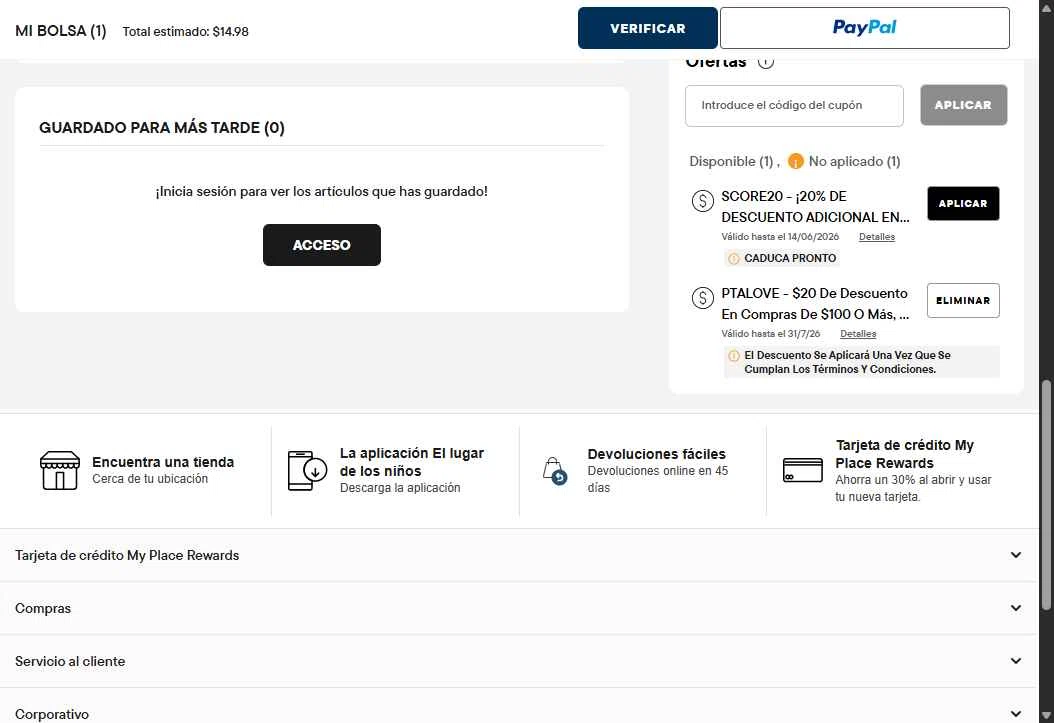Viewport: 1054px width, 723px height.
Task: Click 'Ahorra un 30% al abrir' text
Action: [x=913, y=488]
